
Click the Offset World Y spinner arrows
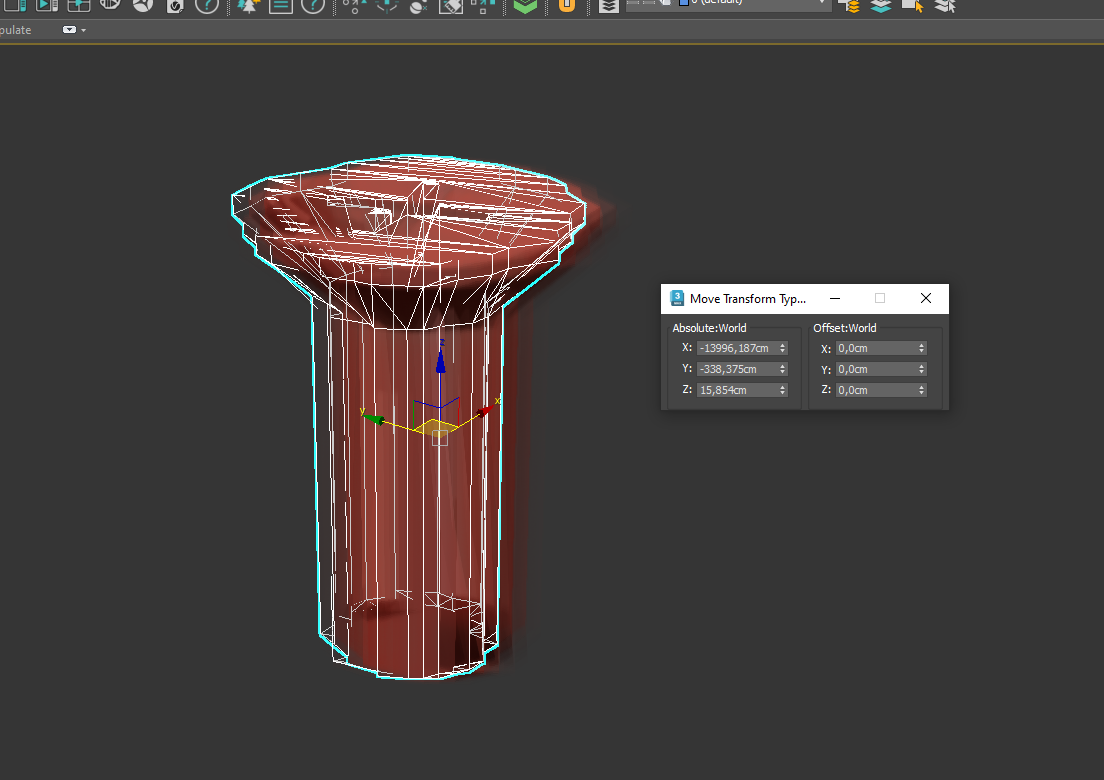tap(921, 369)
